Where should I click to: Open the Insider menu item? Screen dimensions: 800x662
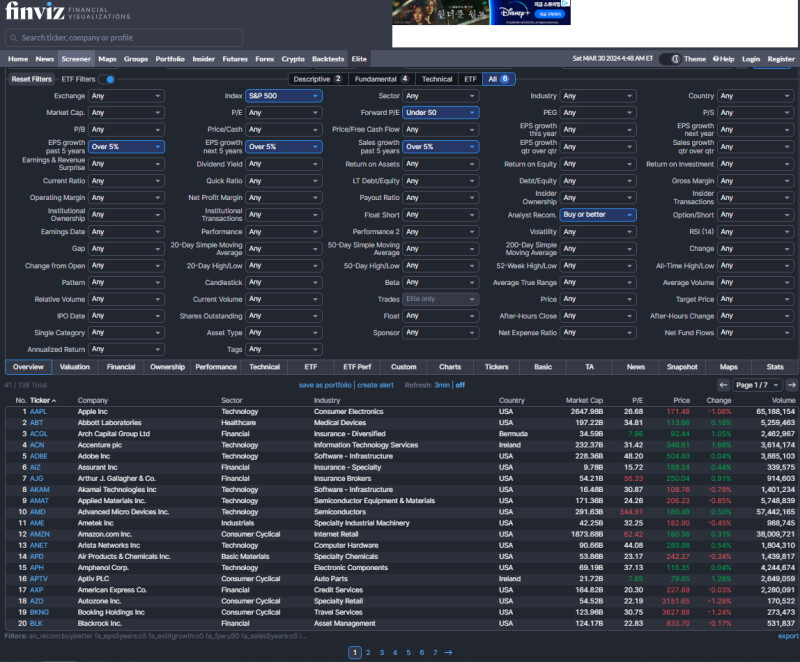[204, 59]
